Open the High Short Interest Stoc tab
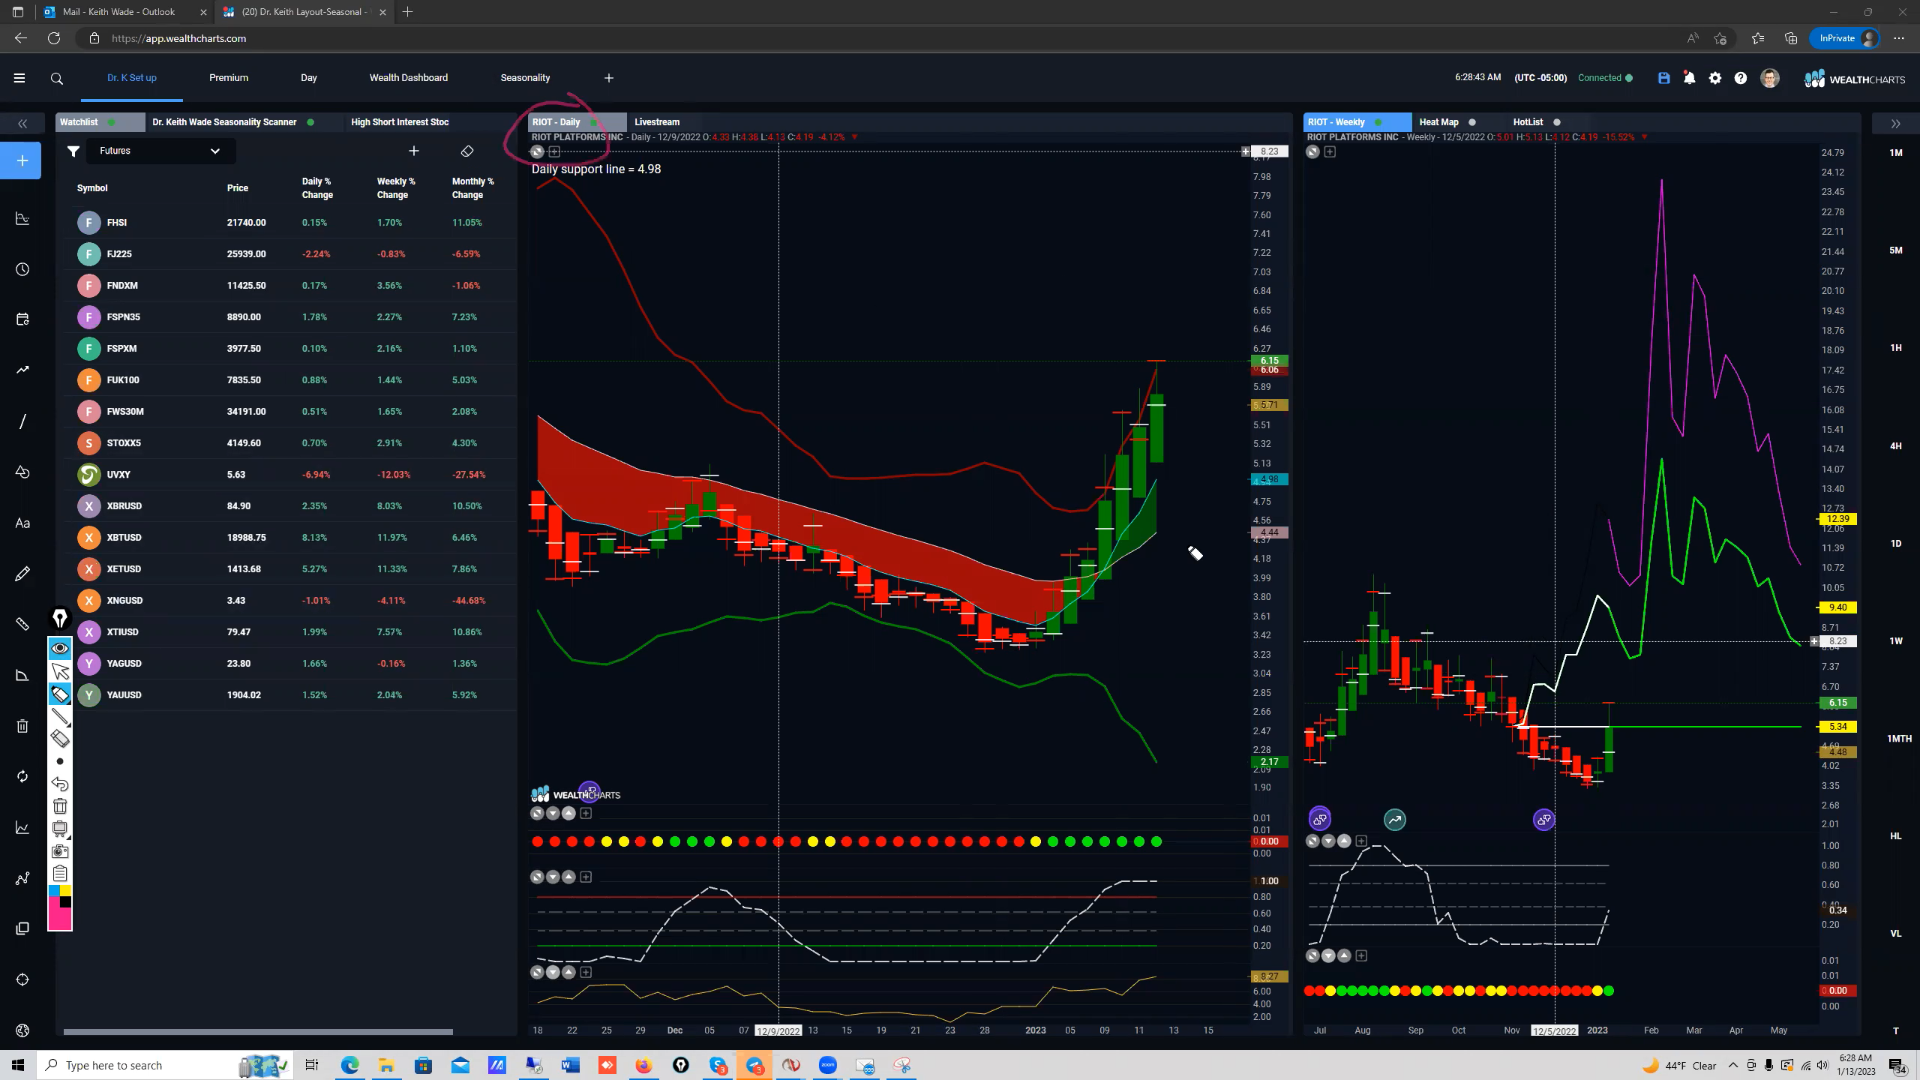Viewport: 1920px width, 1080px height. pyautogui.click(x=400, y=122)
